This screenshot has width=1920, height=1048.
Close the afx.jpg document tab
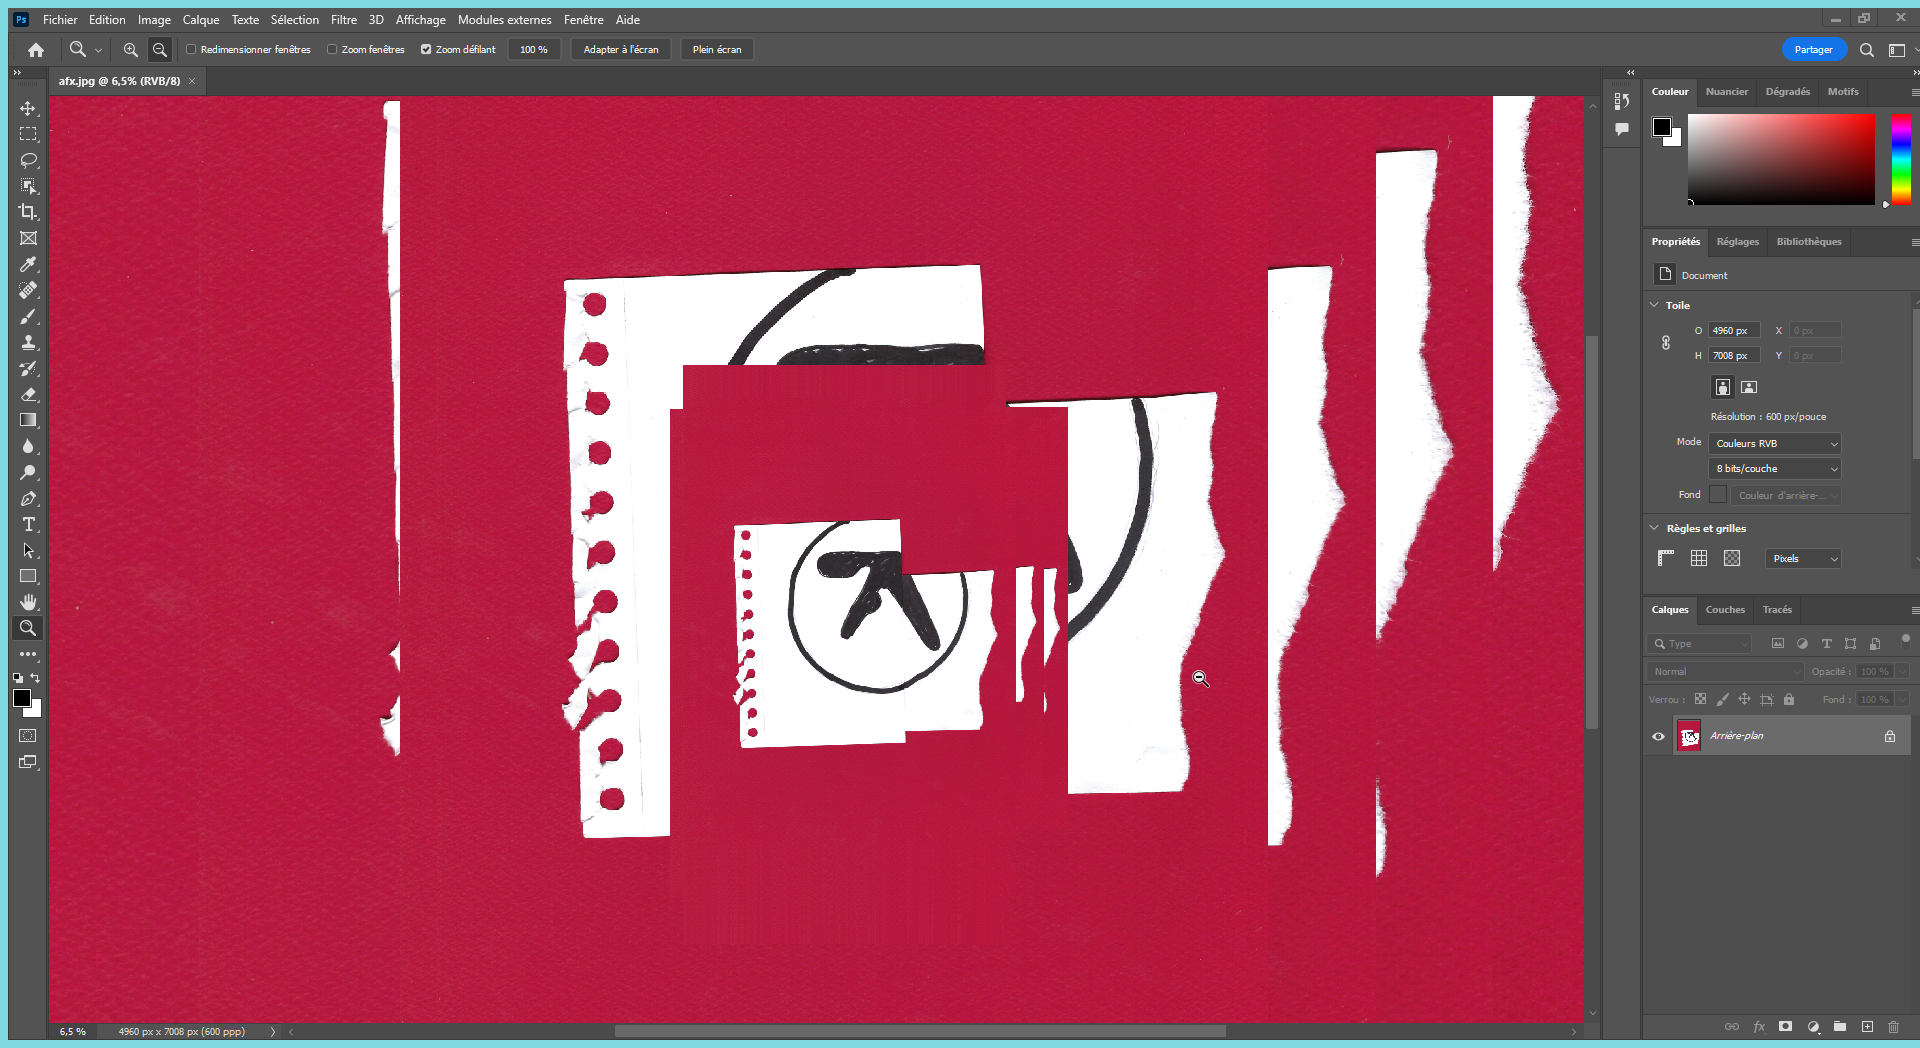192,81
